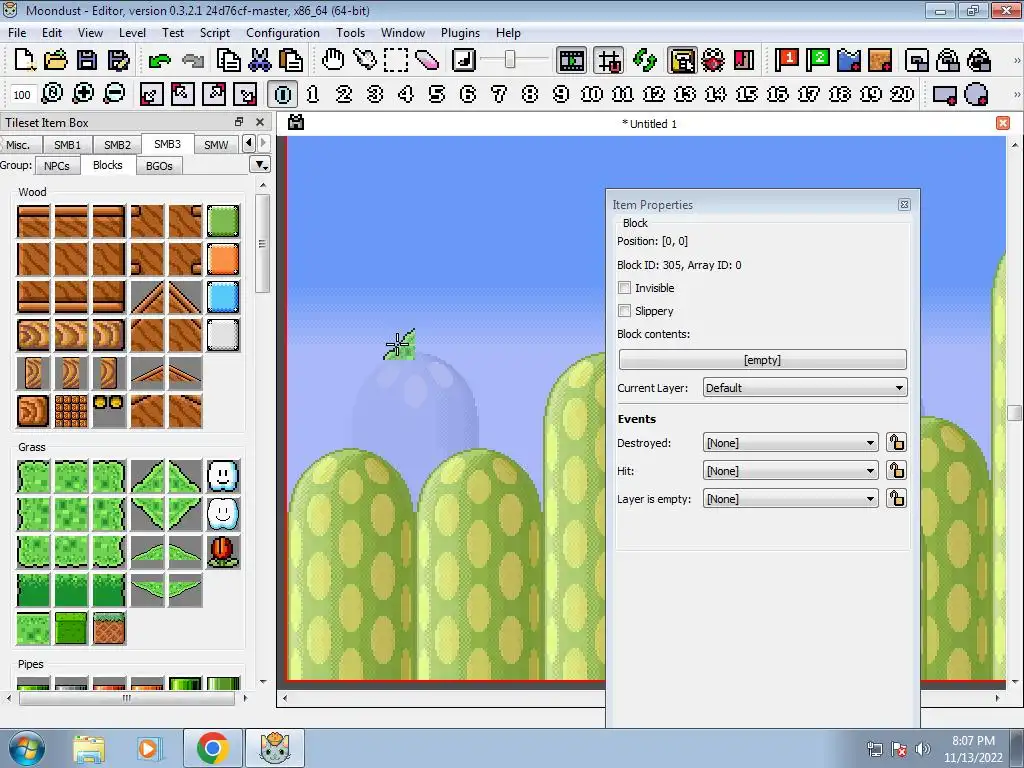
Task: Cut selection with the scissors icon
Action: pos(260,60)
